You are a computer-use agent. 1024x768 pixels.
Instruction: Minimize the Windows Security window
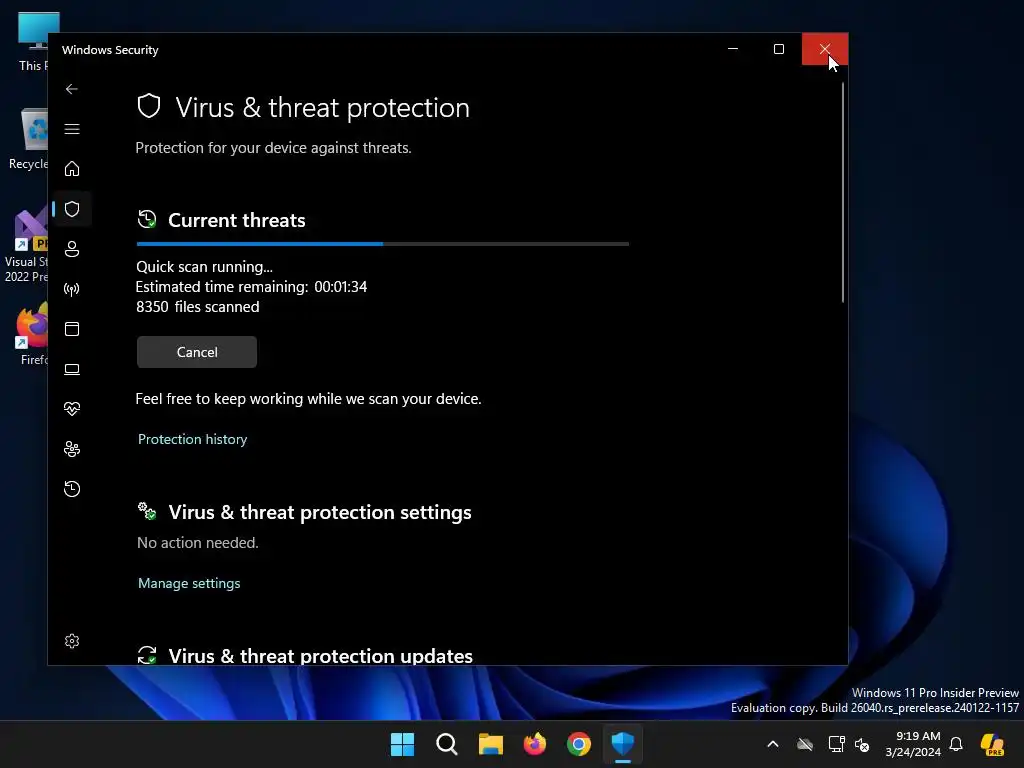(733, 49)
